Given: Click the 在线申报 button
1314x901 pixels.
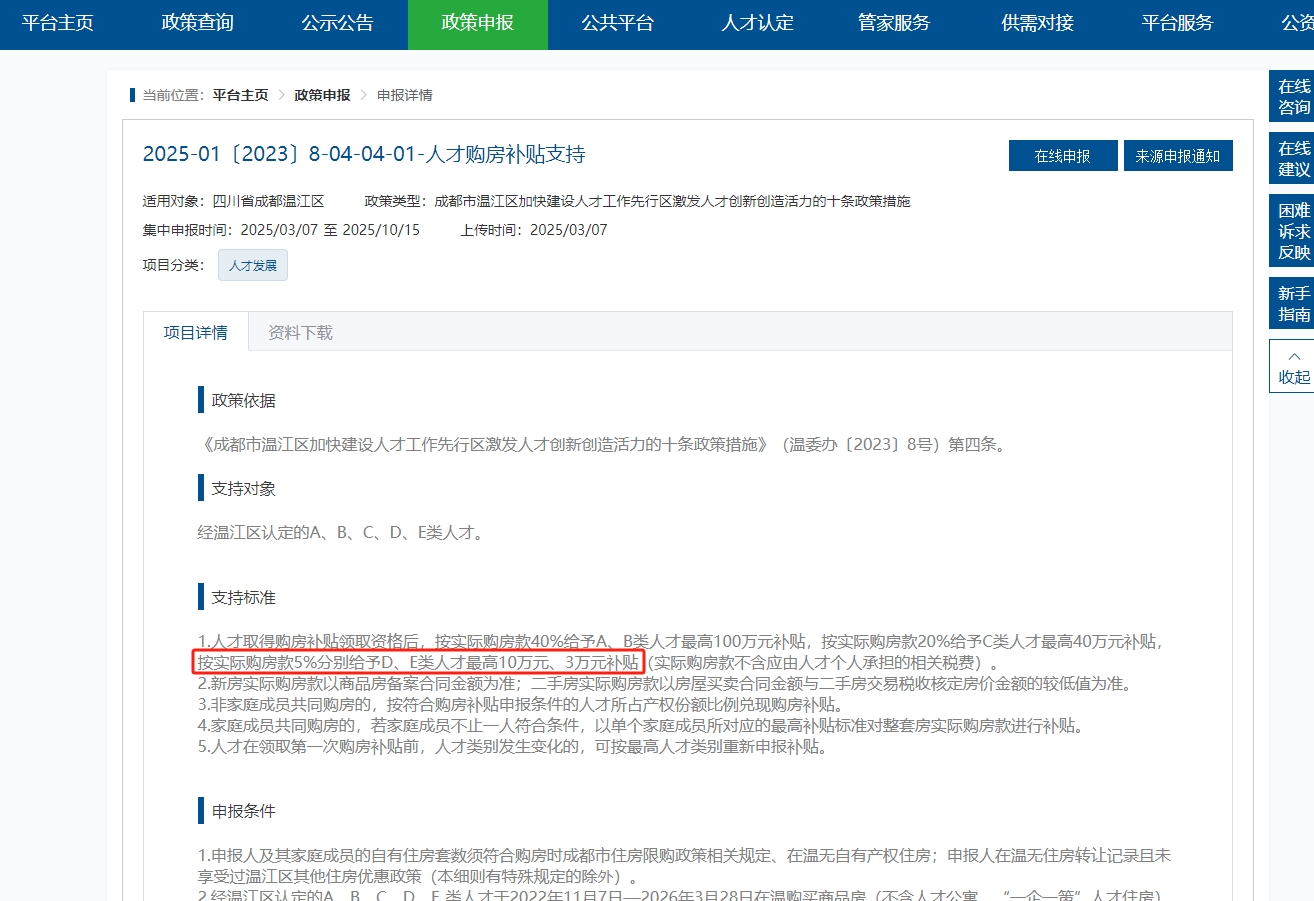Looking at the screenshot, I should click(x=1062, y=156).
